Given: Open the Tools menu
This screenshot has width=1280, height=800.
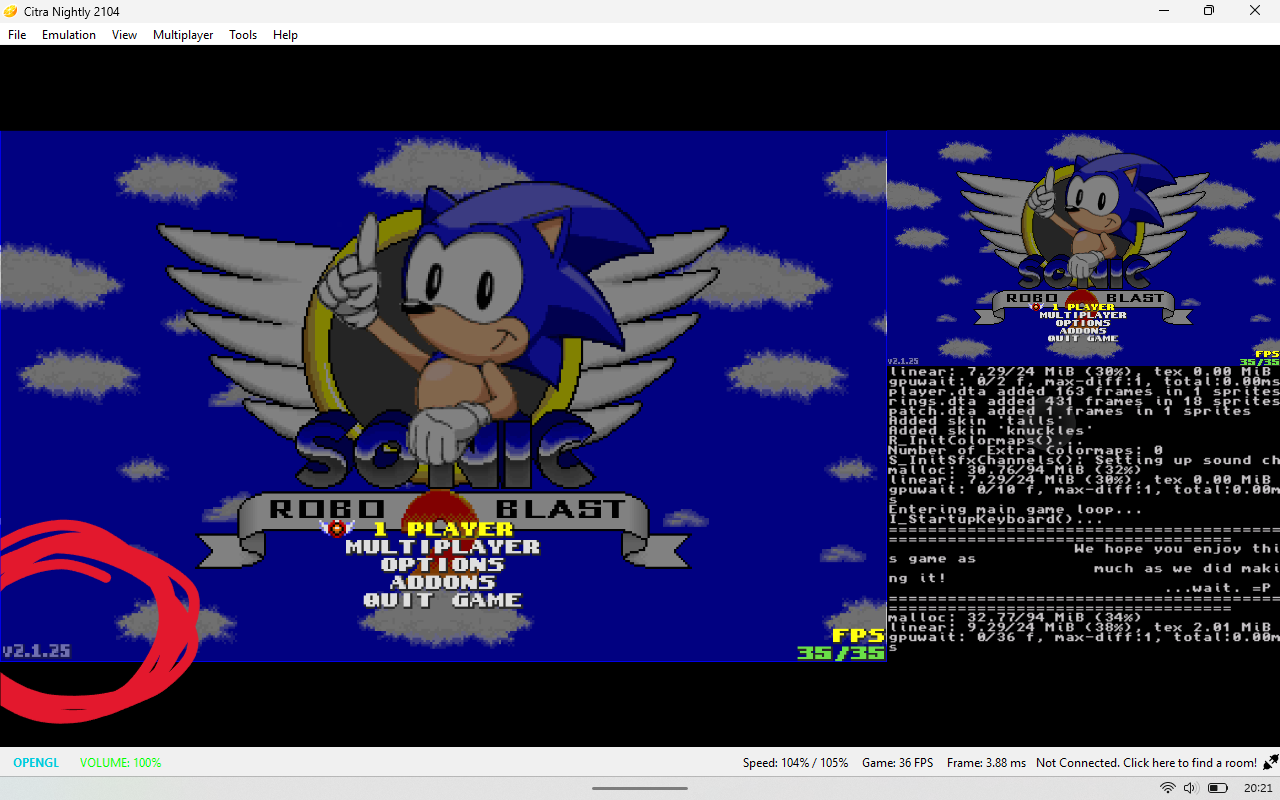Looking at the screenshot, I should coord(243,35).
